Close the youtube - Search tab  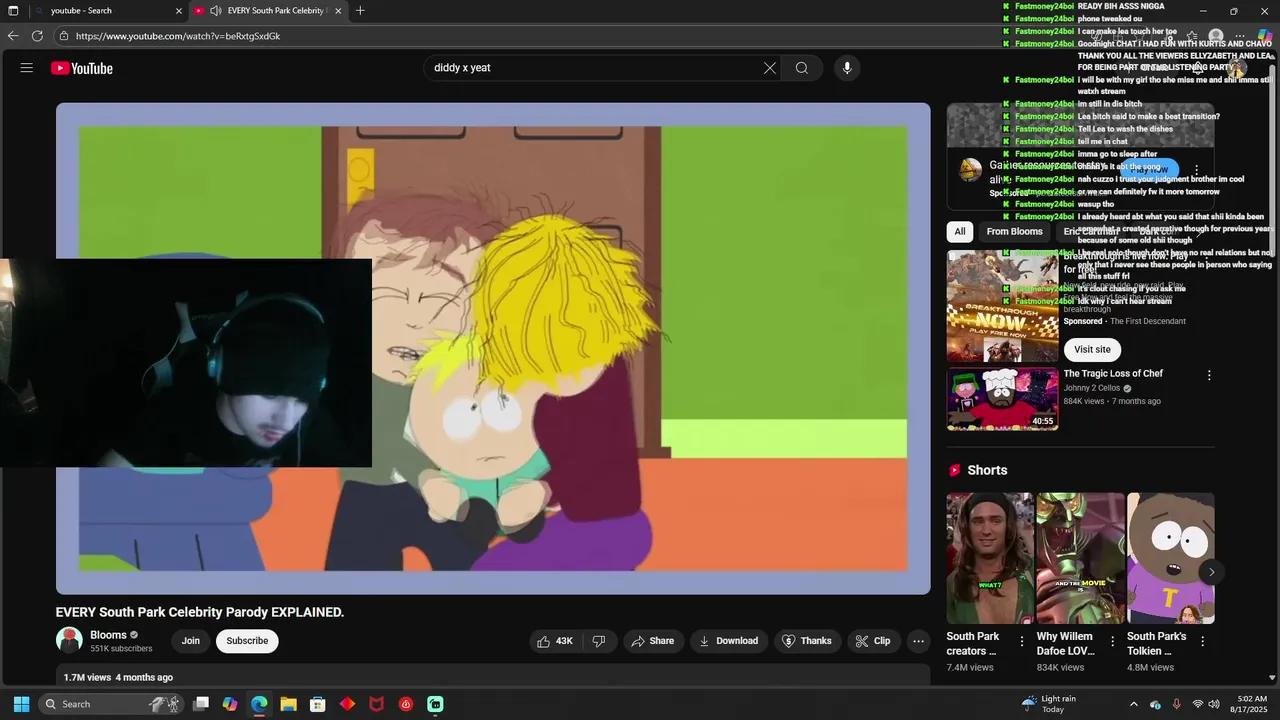(179, 11)
